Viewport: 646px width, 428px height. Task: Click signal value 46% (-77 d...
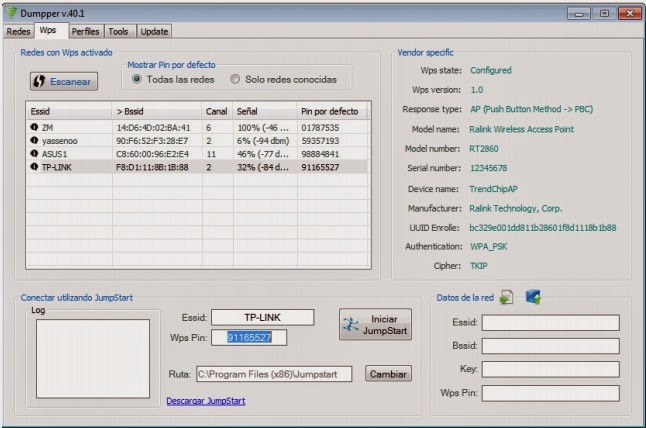click(263, 154)
